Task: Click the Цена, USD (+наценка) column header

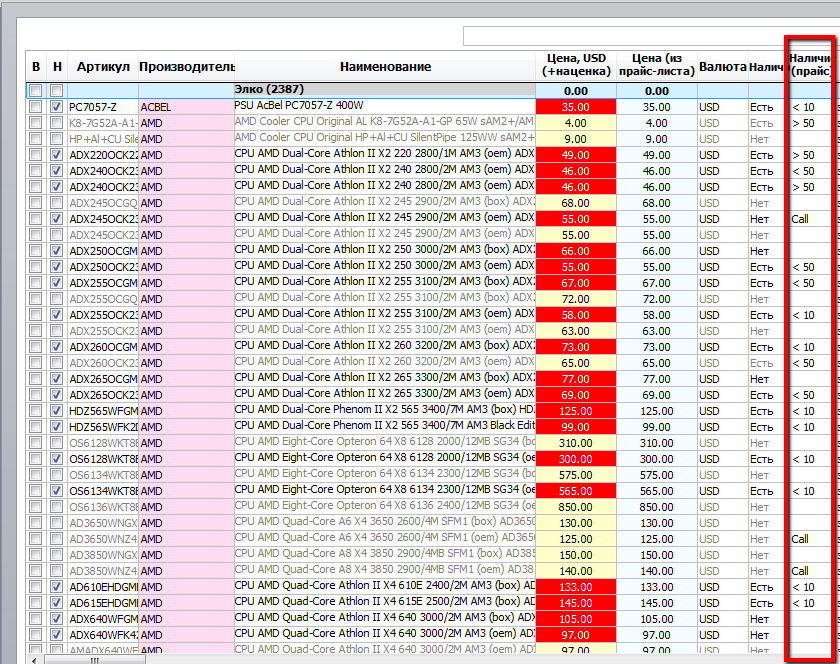Action: 576,65
